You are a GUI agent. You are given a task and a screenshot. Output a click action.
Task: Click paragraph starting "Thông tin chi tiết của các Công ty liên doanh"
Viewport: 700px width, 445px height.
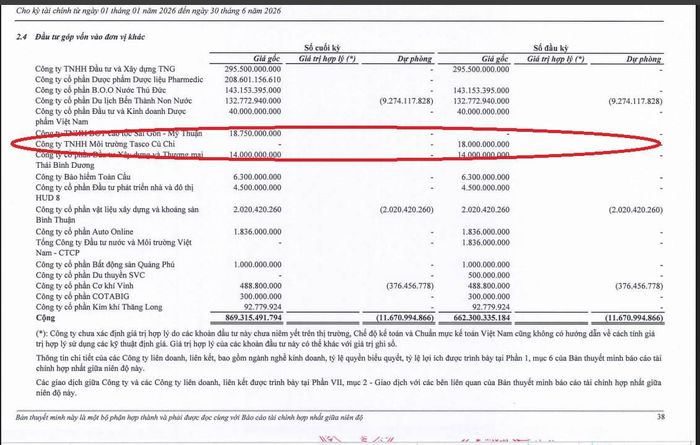349,363
